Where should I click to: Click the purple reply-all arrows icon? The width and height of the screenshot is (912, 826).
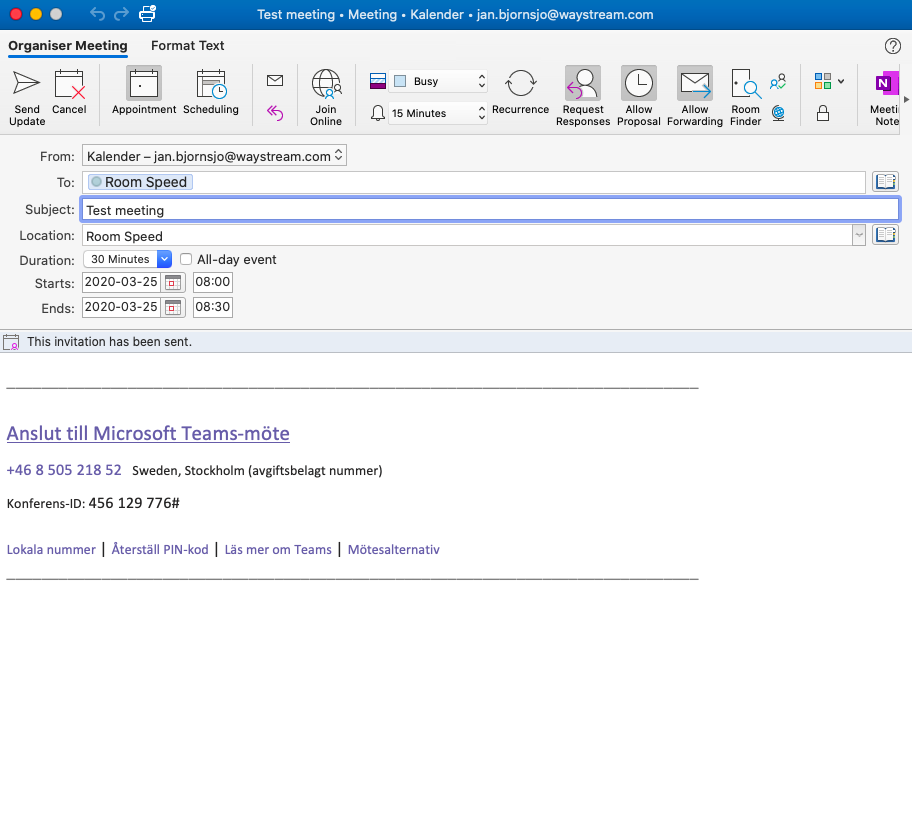coord(275,113)
